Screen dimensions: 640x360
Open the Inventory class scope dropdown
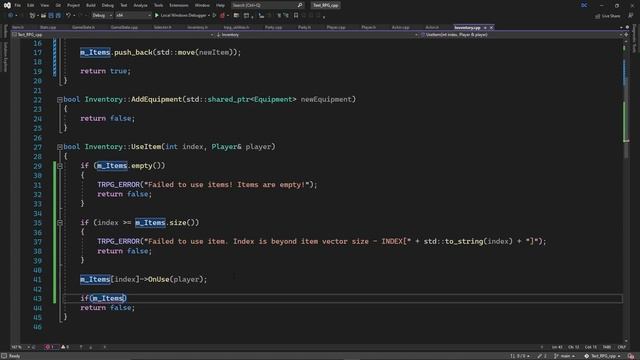(317, 35)
